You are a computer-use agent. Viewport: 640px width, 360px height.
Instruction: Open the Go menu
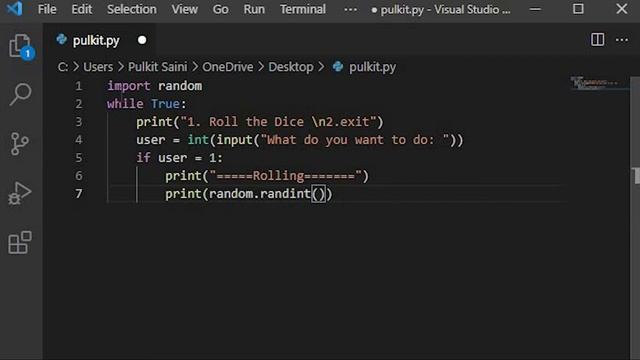click(220, 9)
